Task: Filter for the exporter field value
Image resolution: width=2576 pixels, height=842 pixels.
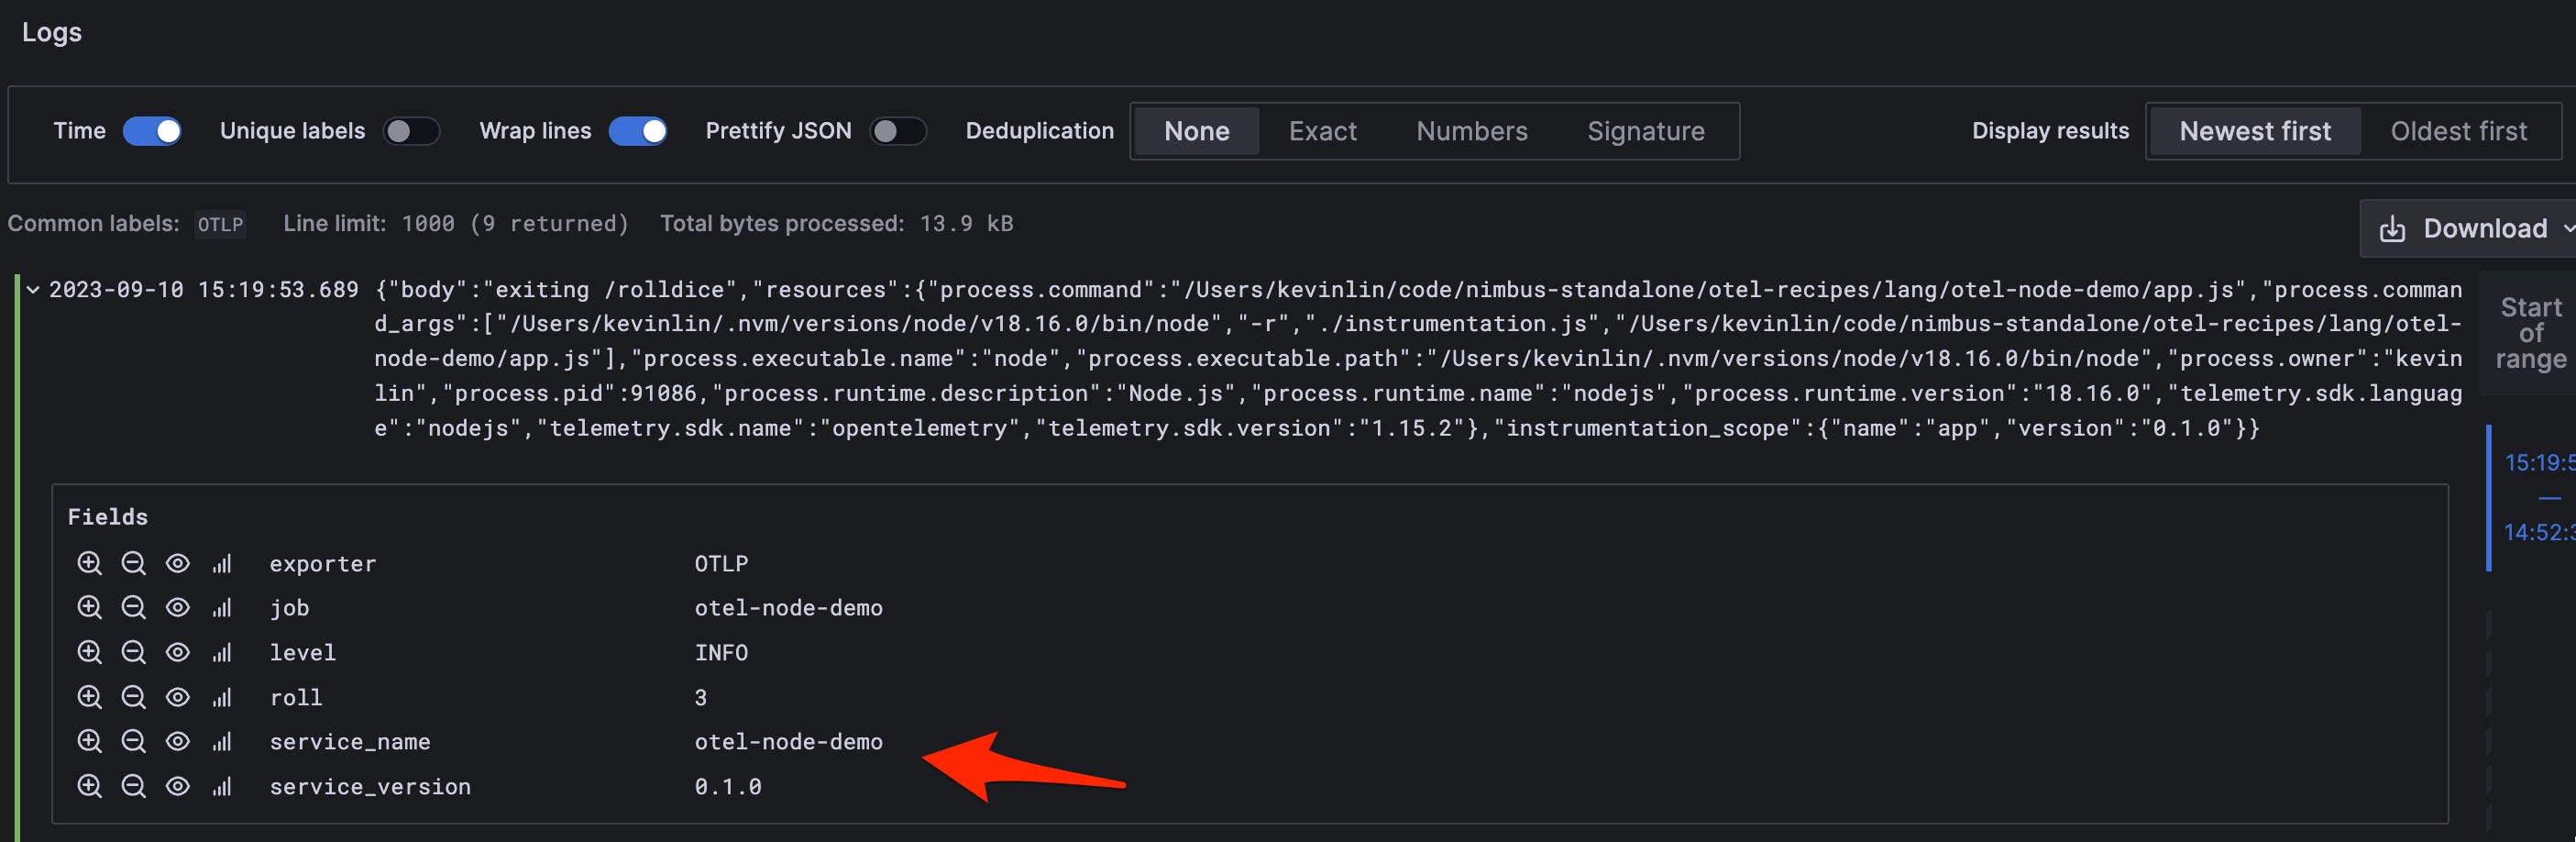Action: 90,563
